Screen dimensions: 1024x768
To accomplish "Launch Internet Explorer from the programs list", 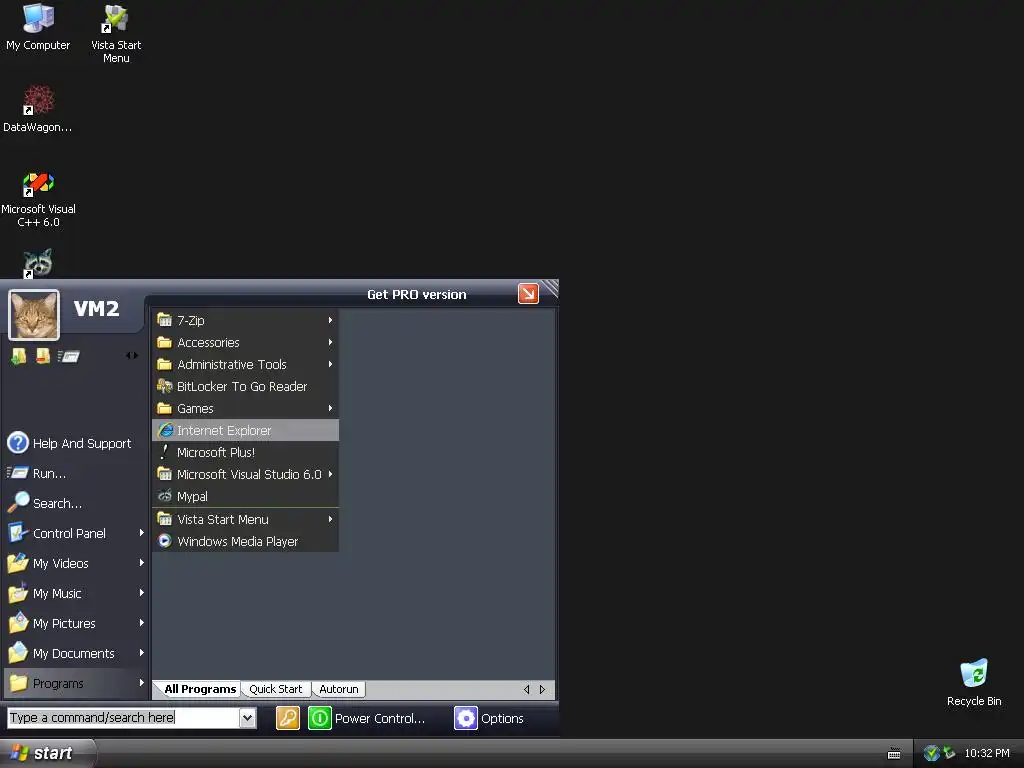I will (246, 430).
